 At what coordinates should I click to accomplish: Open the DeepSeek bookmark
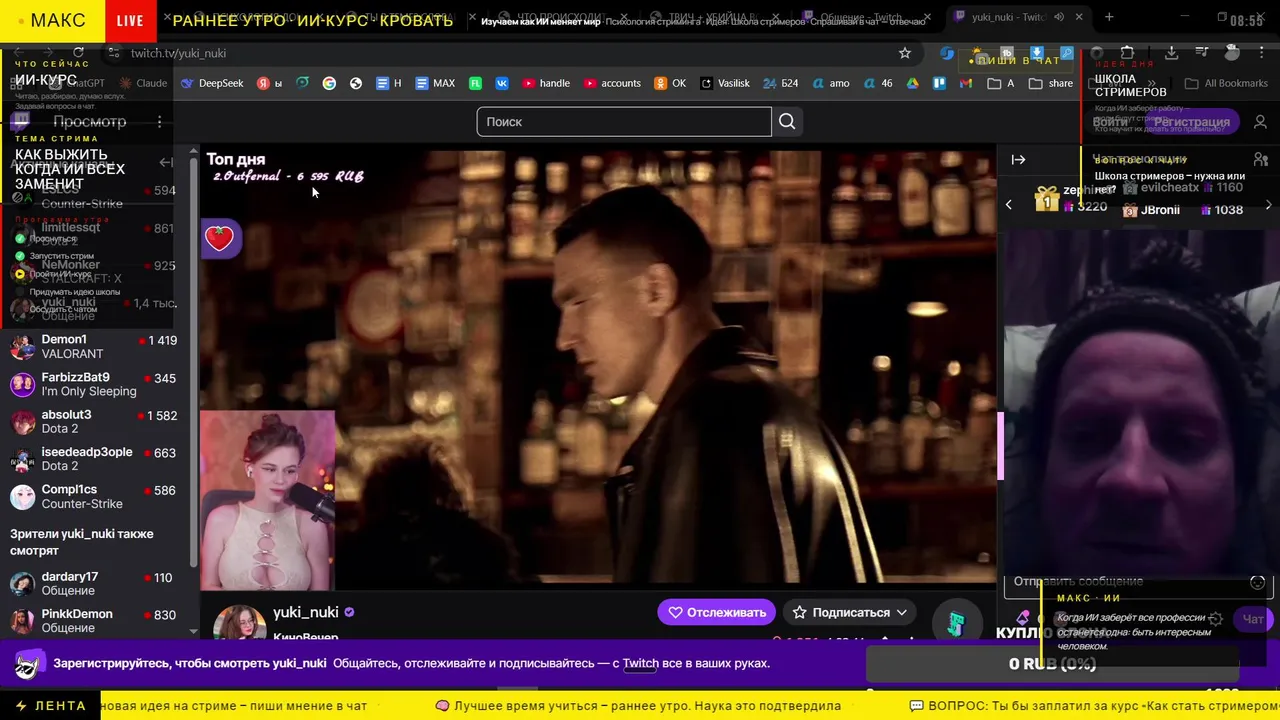pos(212,83)
